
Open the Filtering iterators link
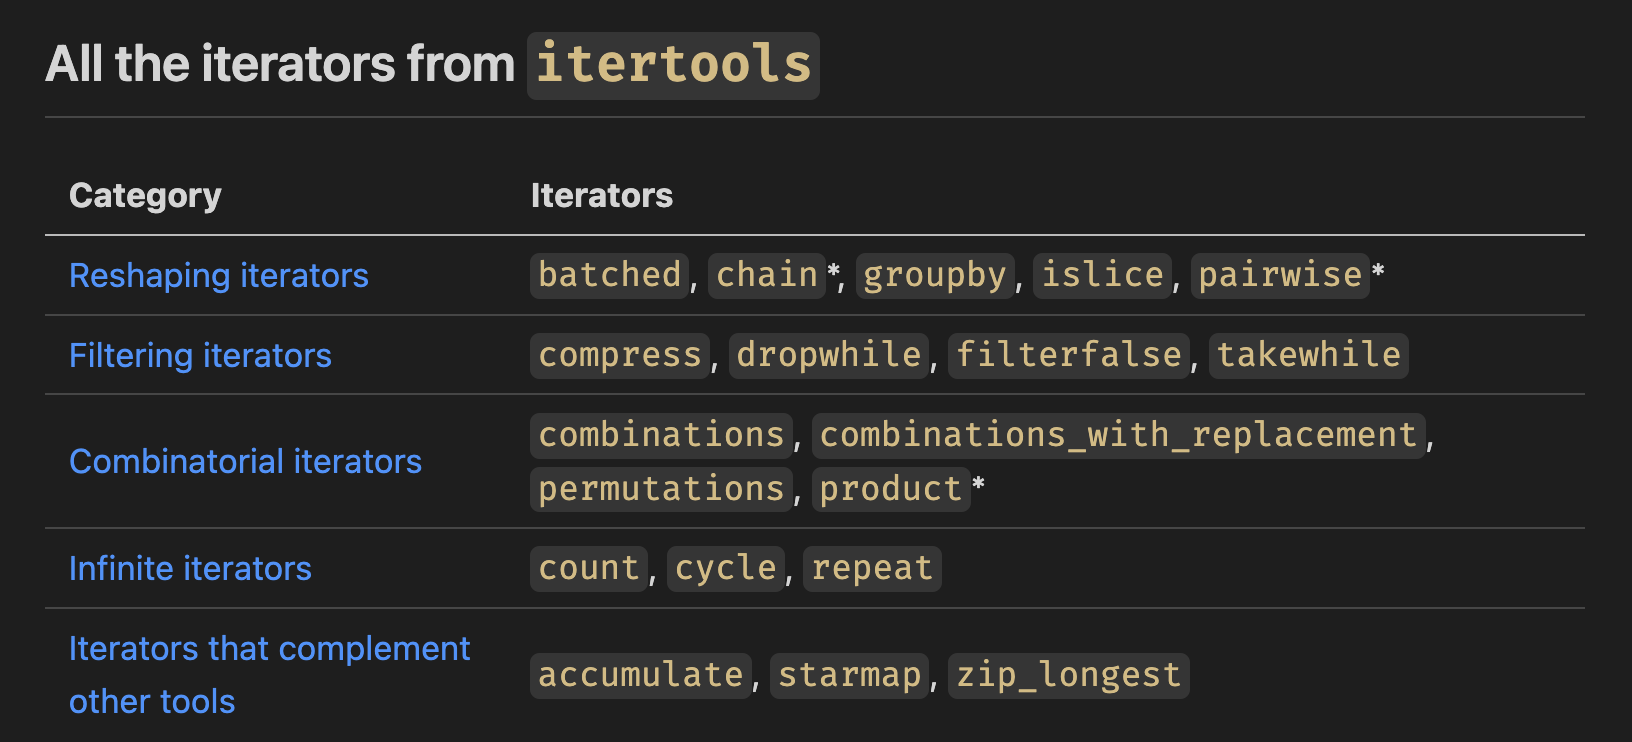pos(200,355)
